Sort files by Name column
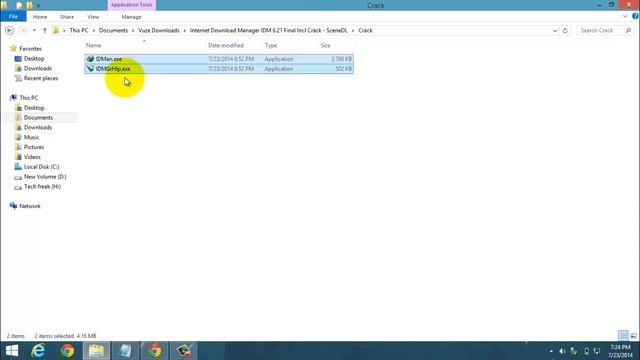 [x=93, y=45]
